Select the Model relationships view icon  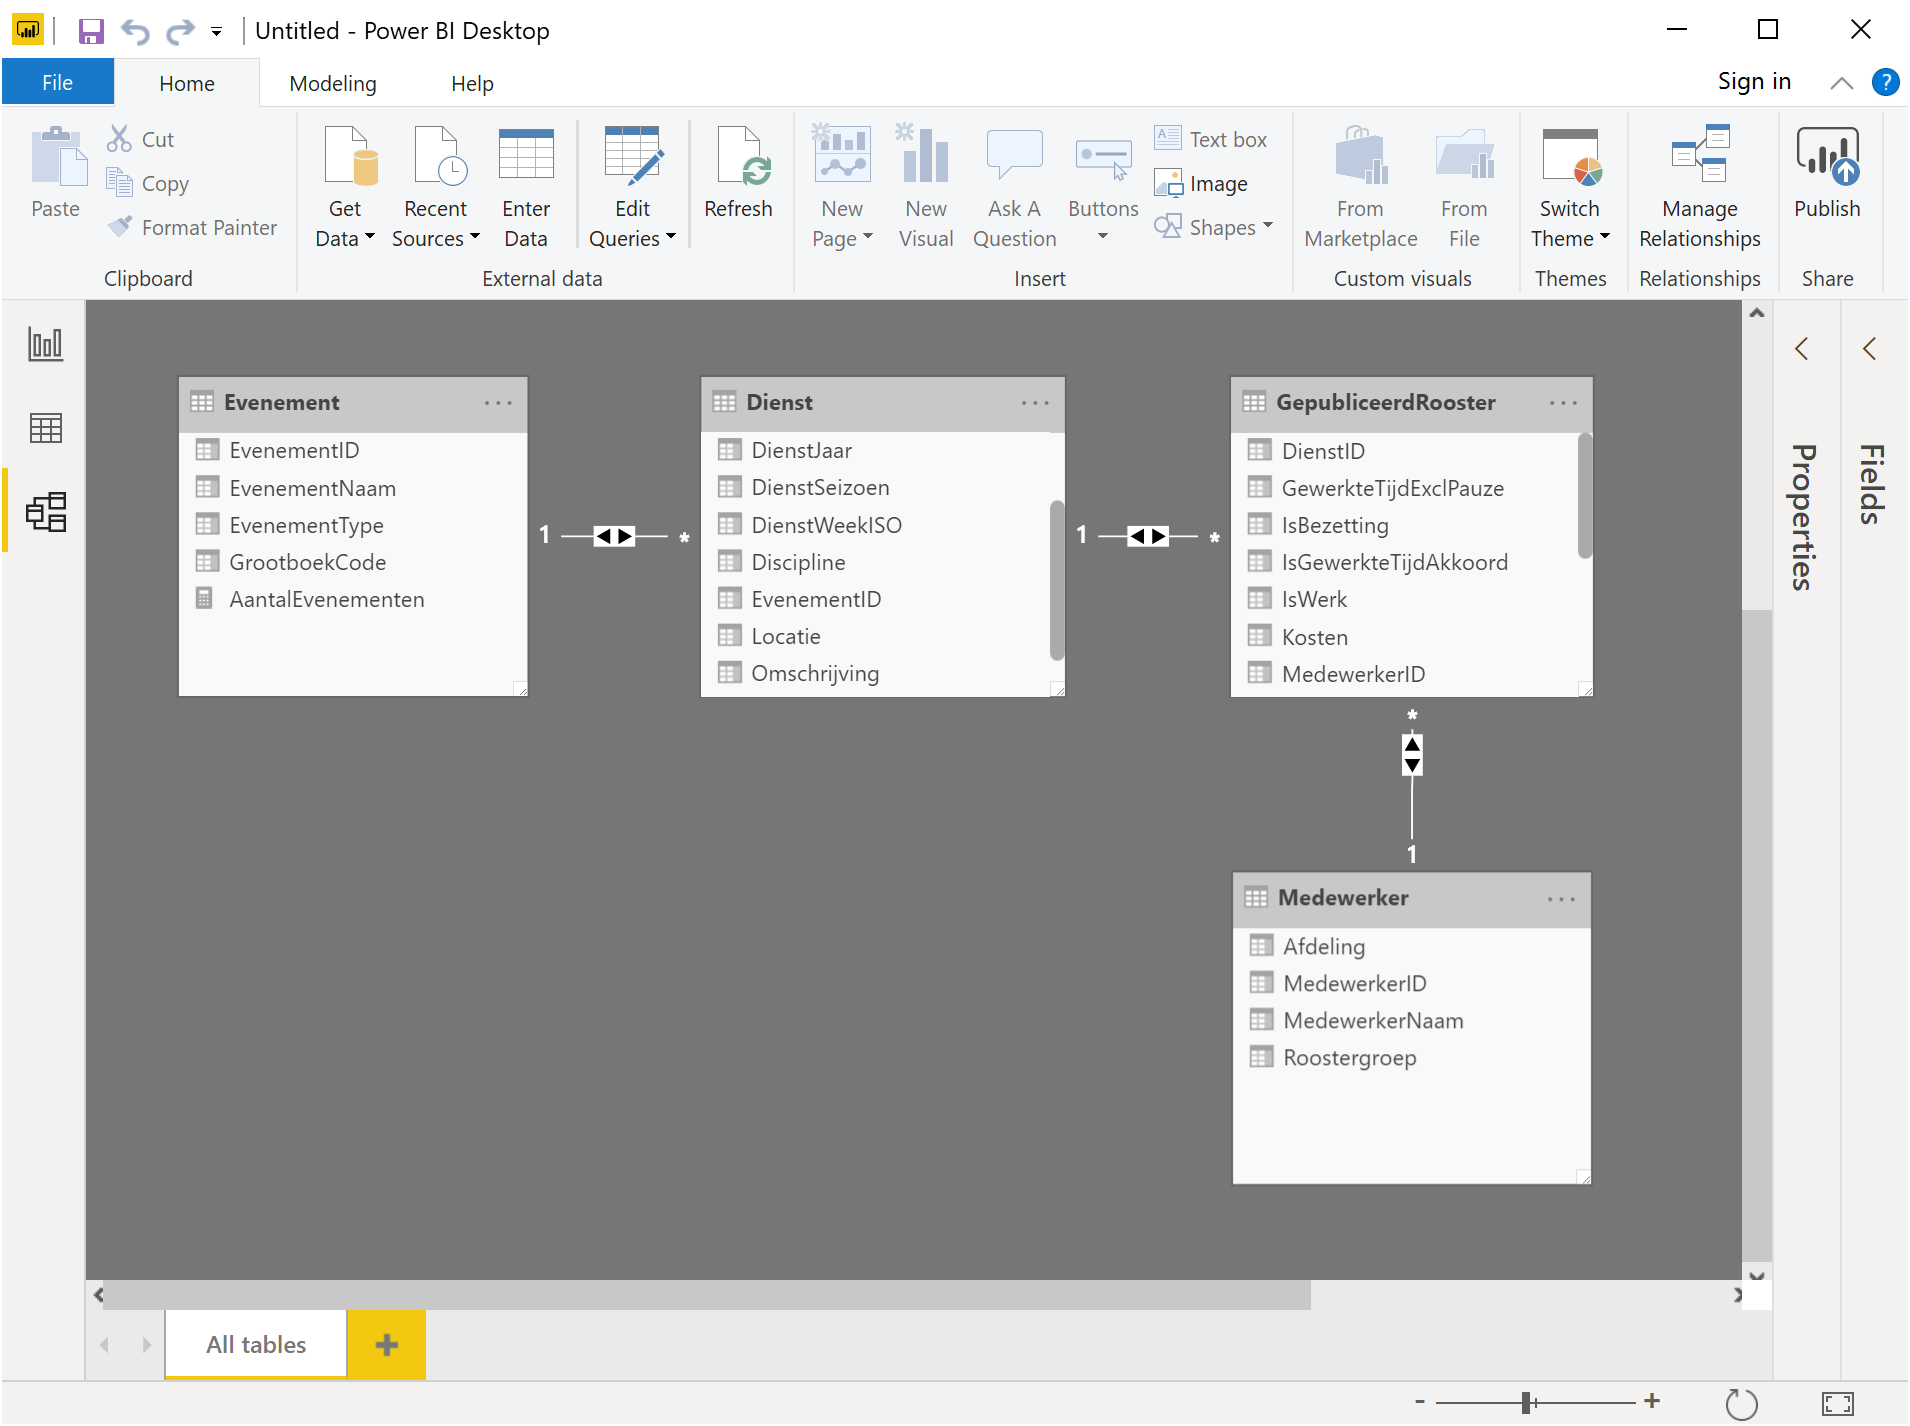(45, 511)
